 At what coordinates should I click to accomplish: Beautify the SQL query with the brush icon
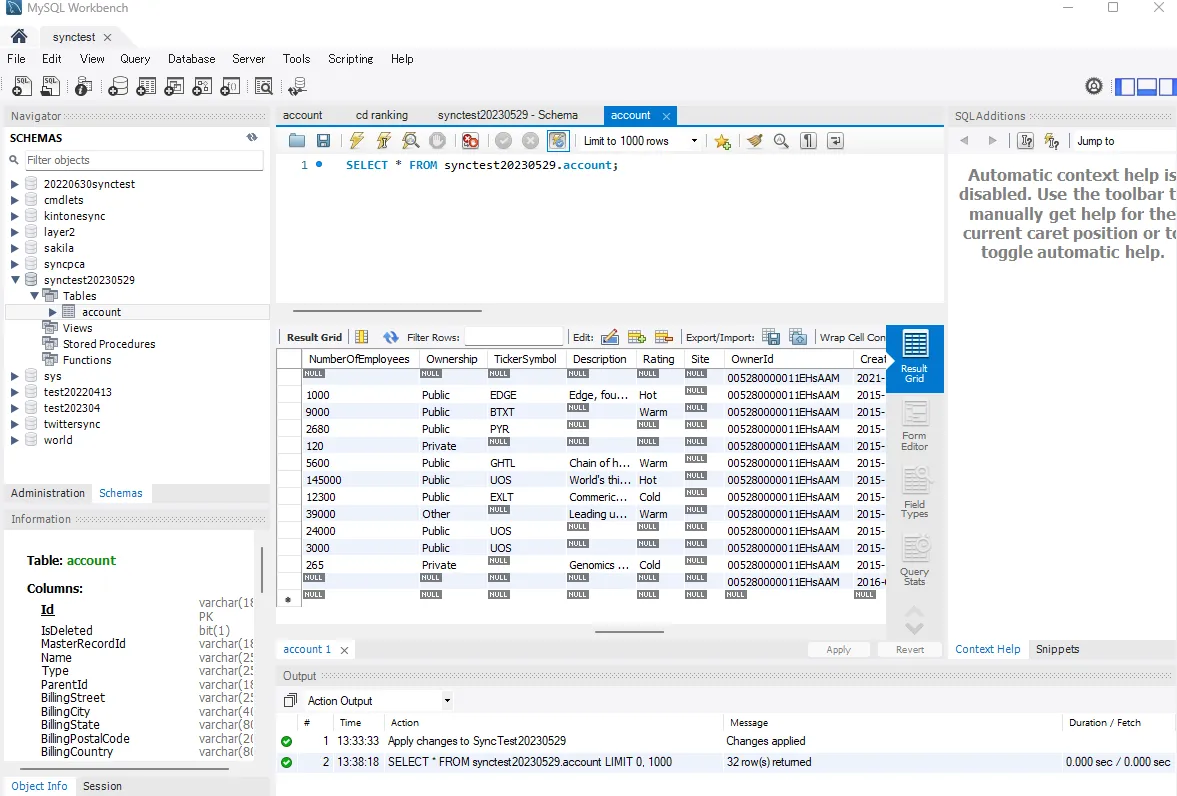click(754, 141)
